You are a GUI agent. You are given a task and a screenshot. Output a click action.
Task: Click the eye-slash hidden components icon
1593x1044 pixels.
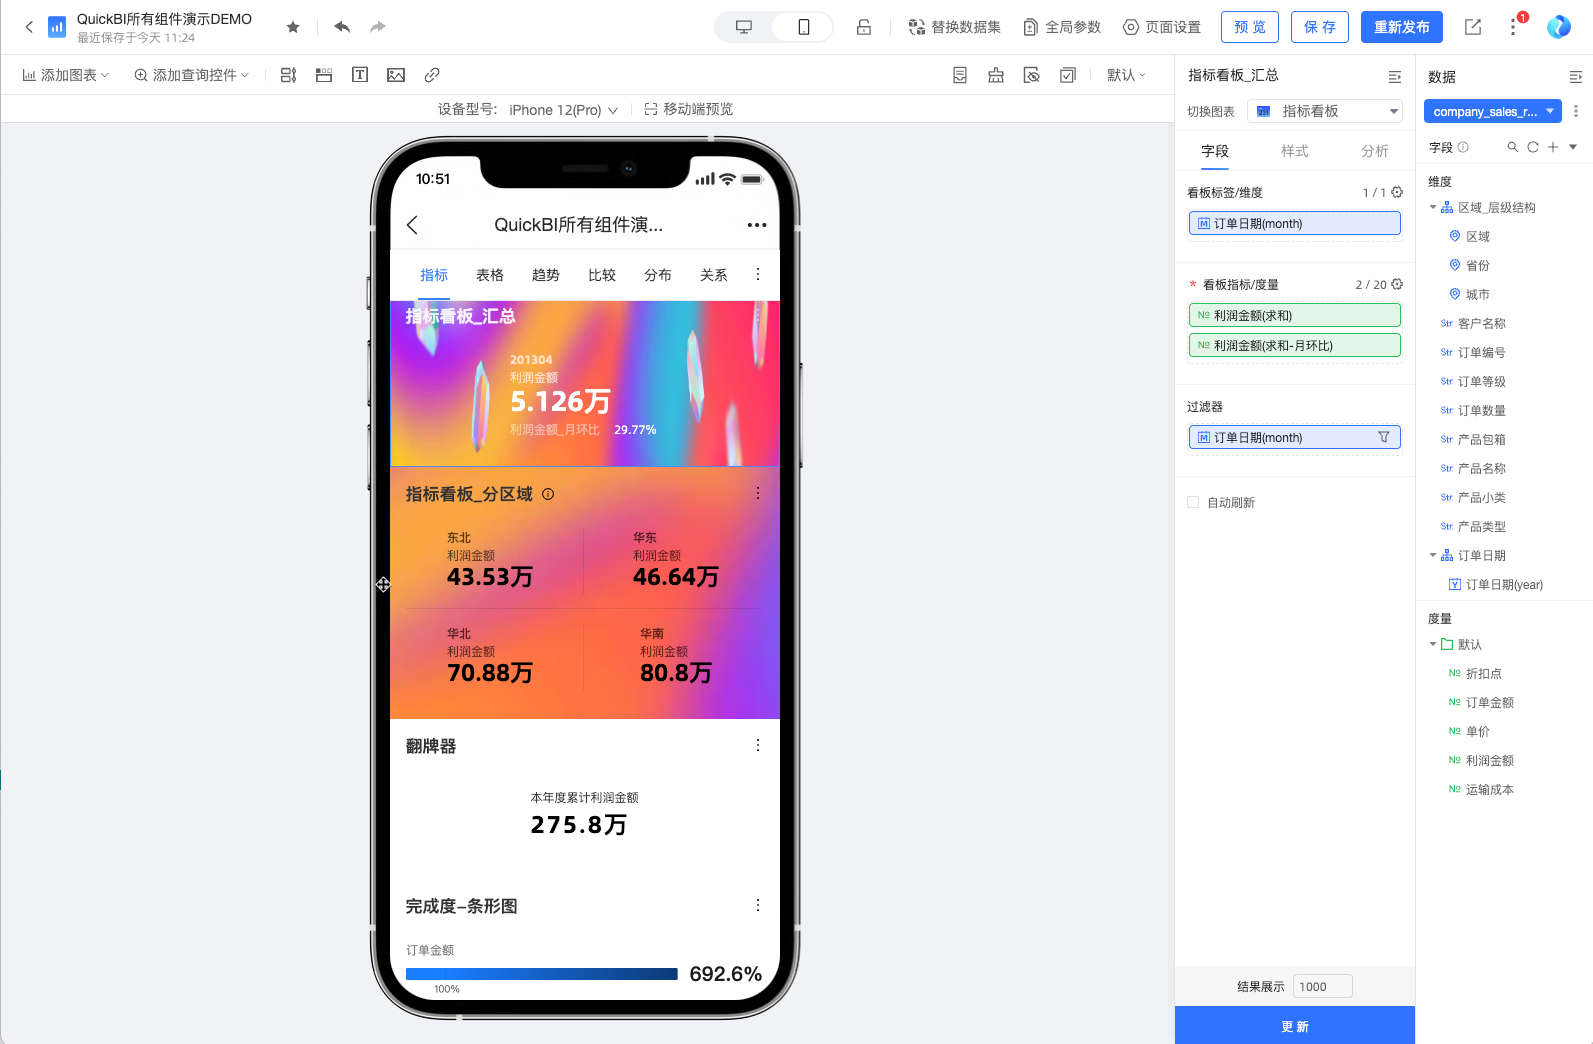click(x=1032, y=75)
